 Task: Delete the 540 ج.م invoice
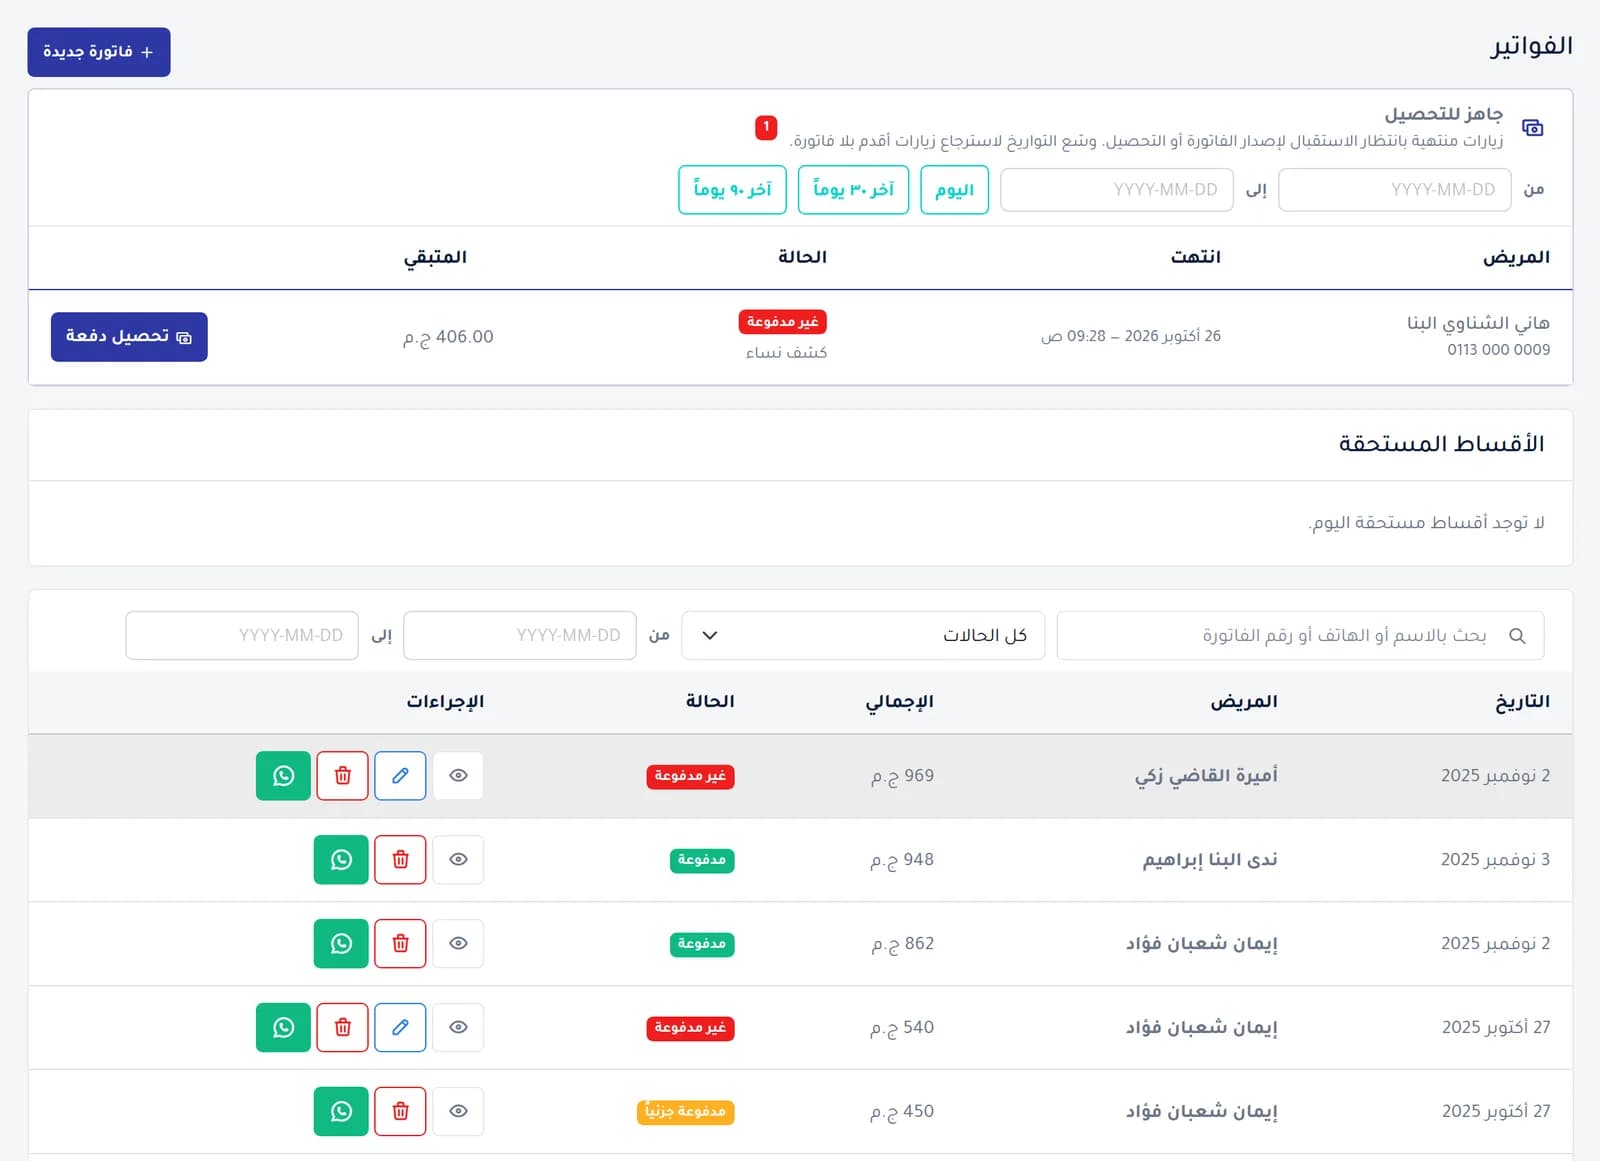342,1028
